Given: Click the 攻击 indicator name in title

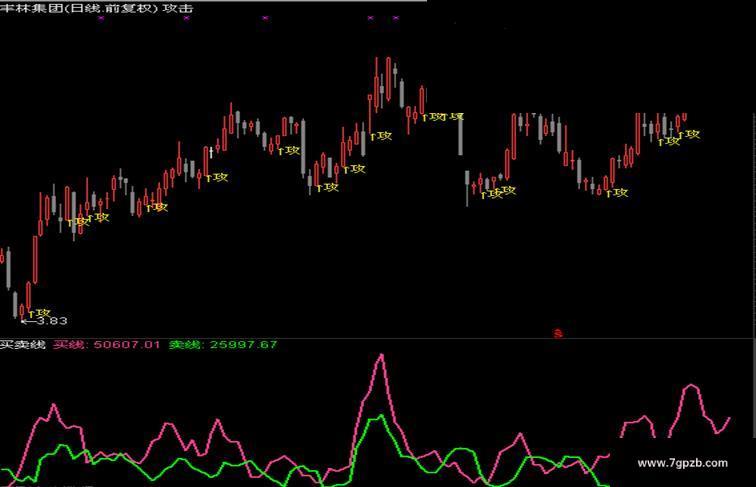Looking at the screenshot, I should [x=178, y=8].
